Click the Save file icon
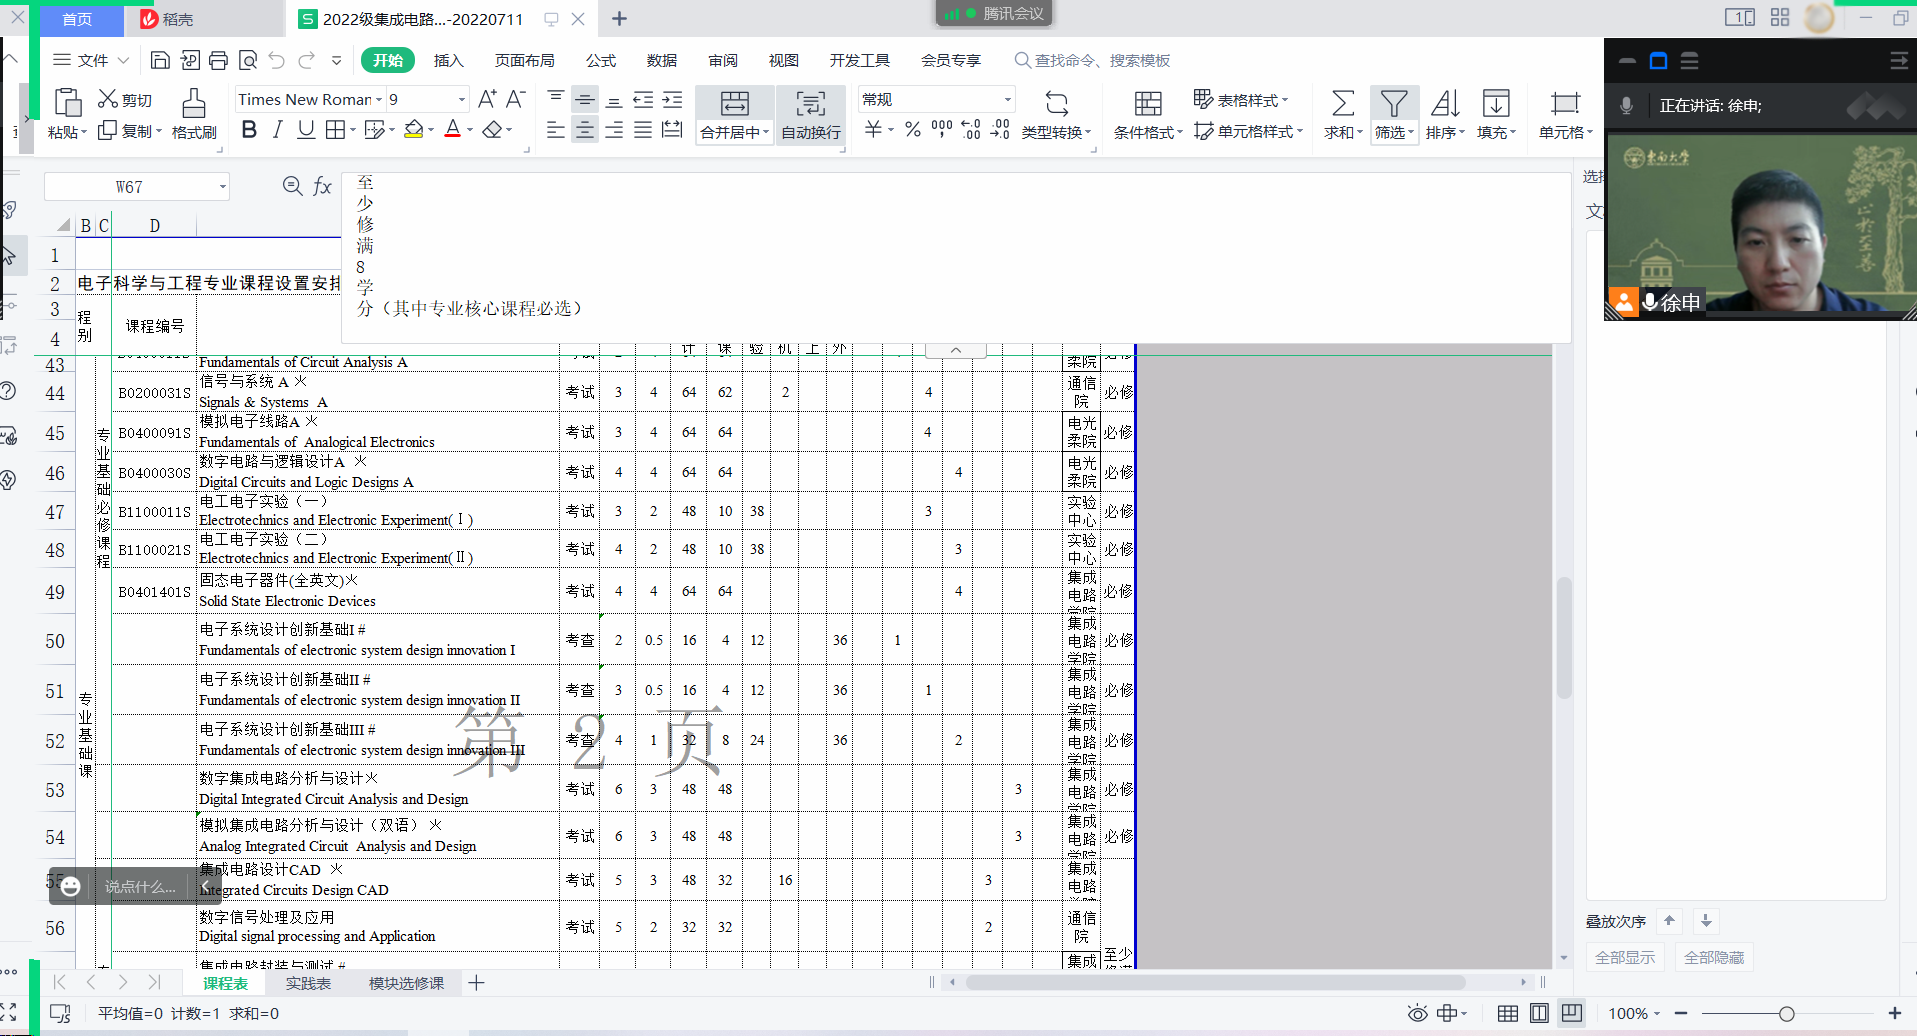The width and height of the screenshot is (1917, 1036). 160,61
